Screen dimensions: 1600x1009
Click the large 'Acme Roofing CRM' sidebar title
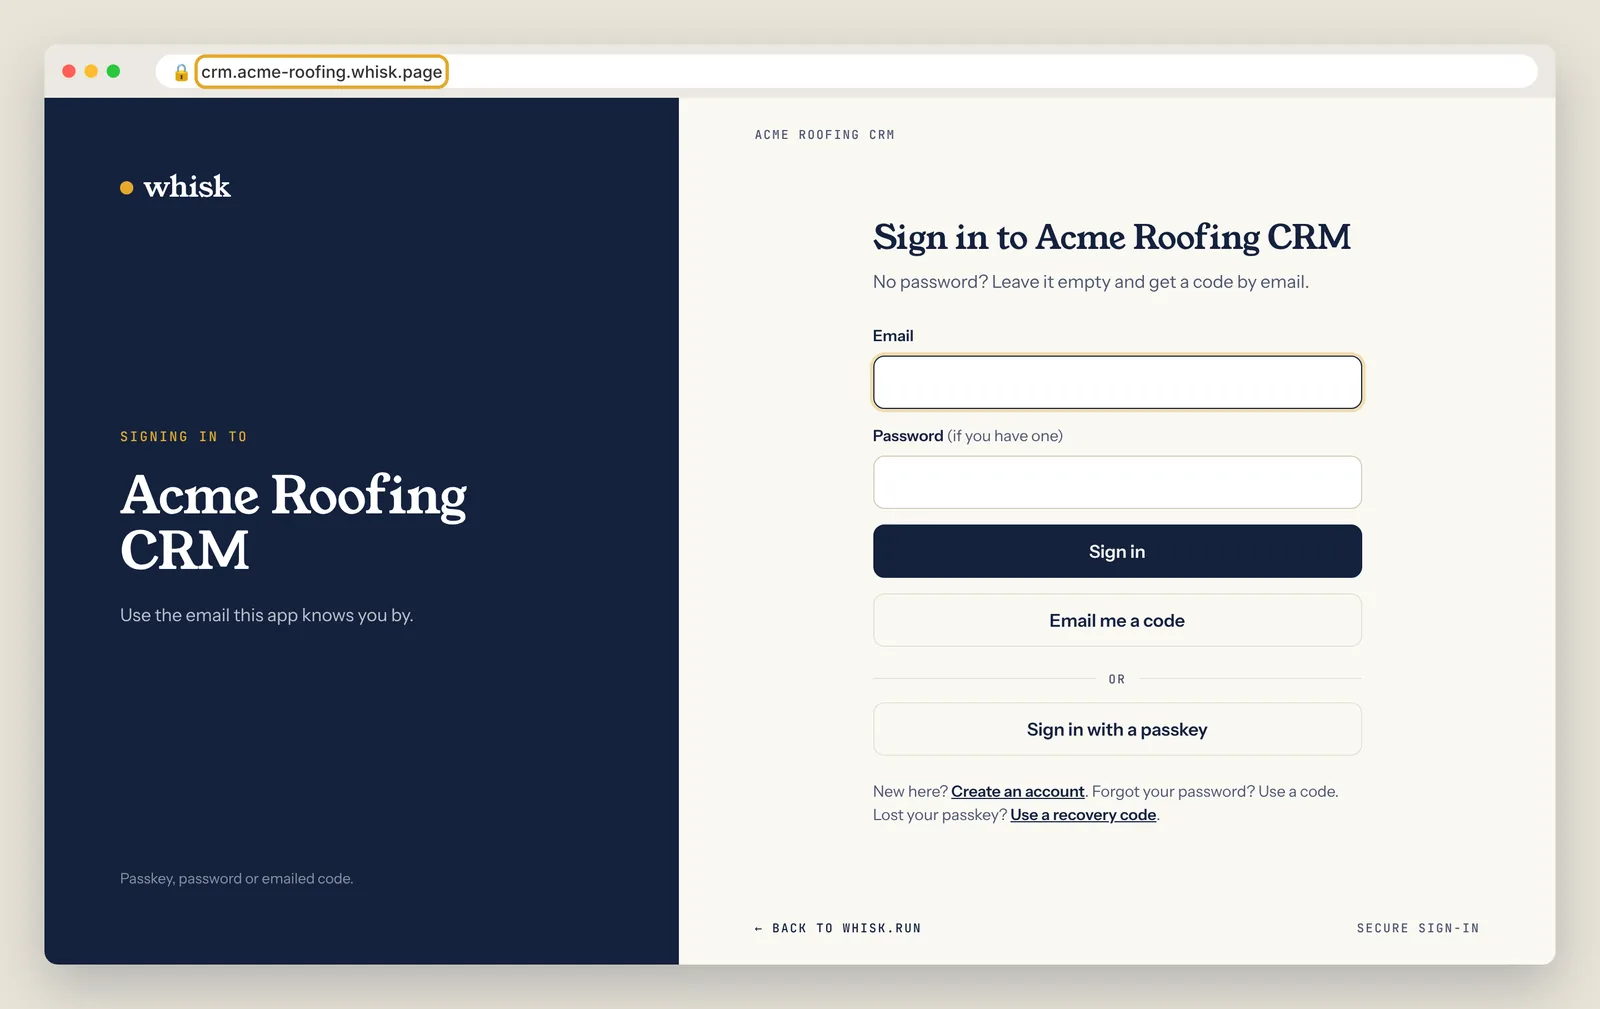(x=293, y=522)
